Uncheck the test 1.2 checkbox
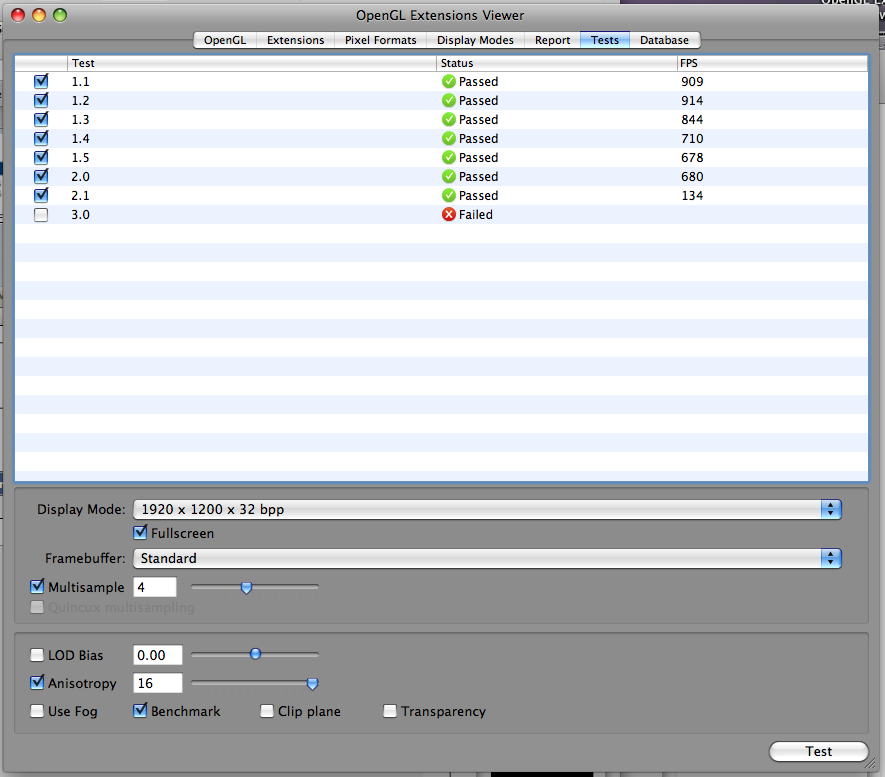Screen dimensions: 885x777 click(41, 100)
